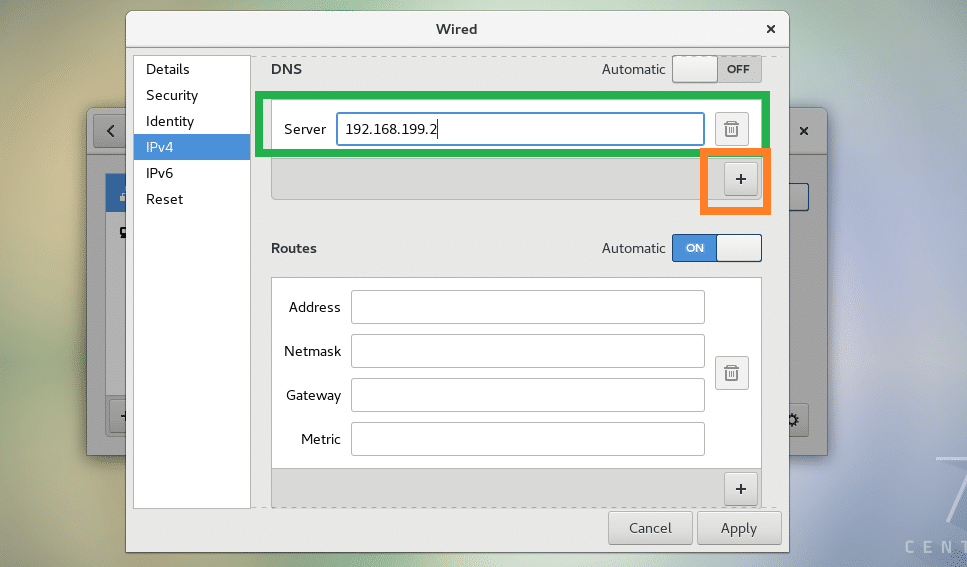The height and width of the screenshot is (567, 967).
Task: Go to the Reset section
Action: pyautogui.click(x=165, y=199)
